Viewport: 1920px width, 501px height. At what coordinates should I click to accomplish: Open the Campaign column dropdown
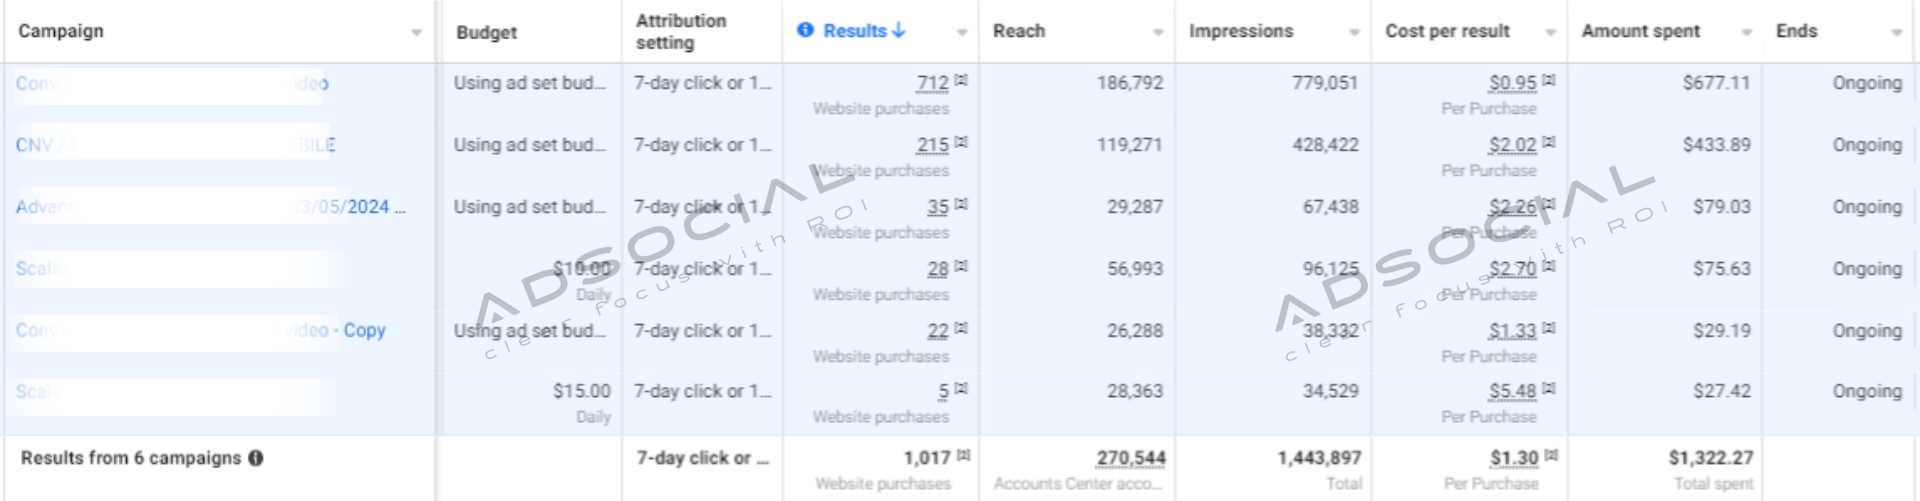[x=416, y=33]
